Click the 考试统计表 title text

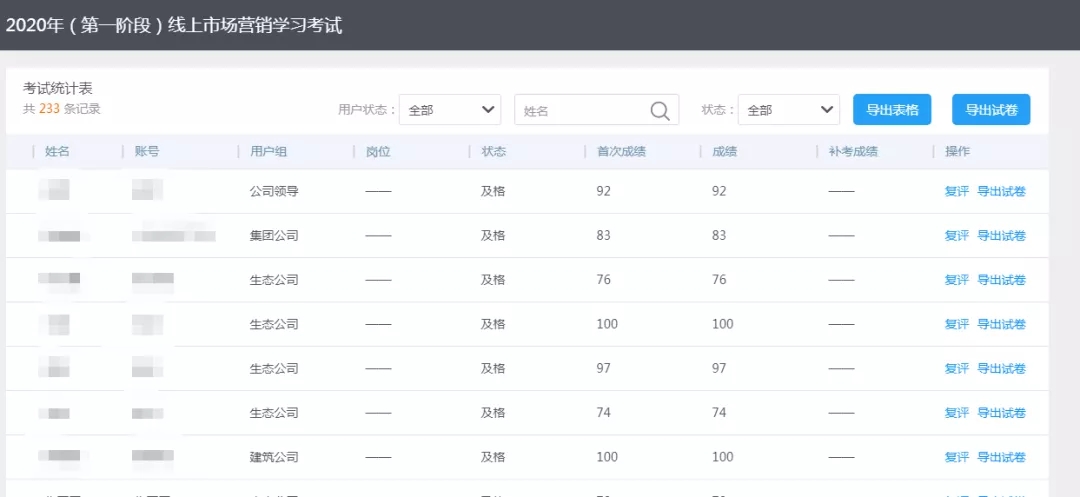[x=58, y=89]
